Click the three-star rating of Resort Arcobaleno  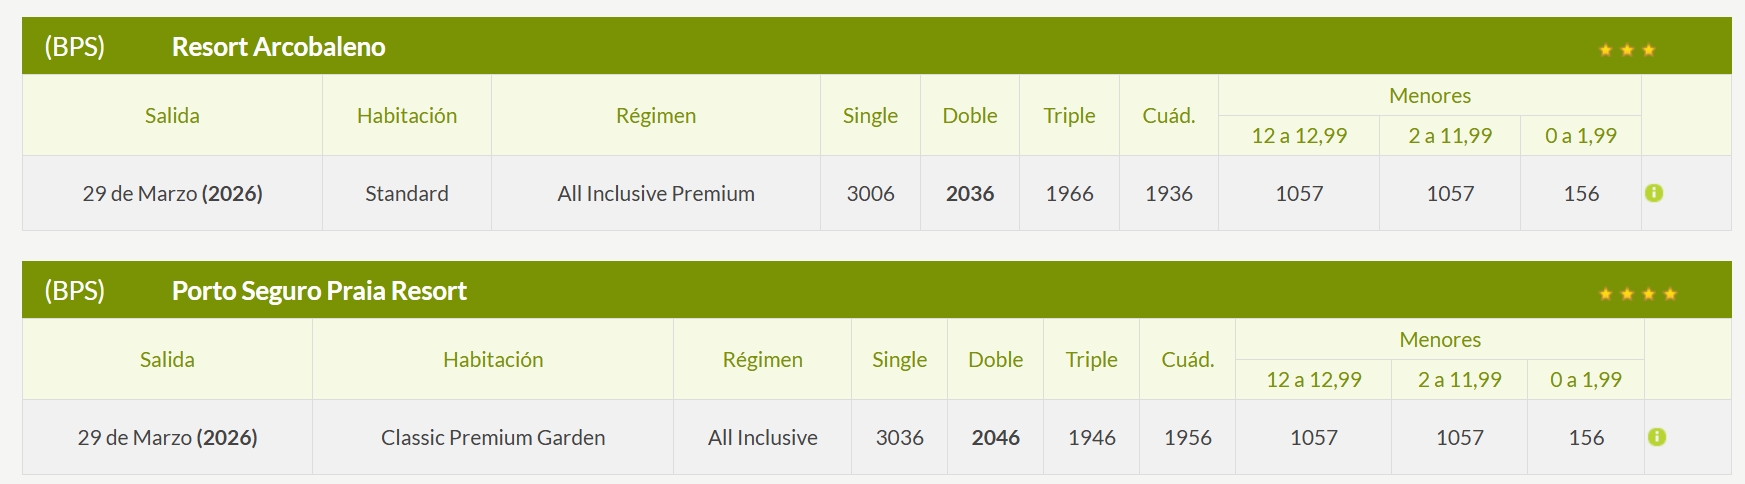(x=1627, y=50)
